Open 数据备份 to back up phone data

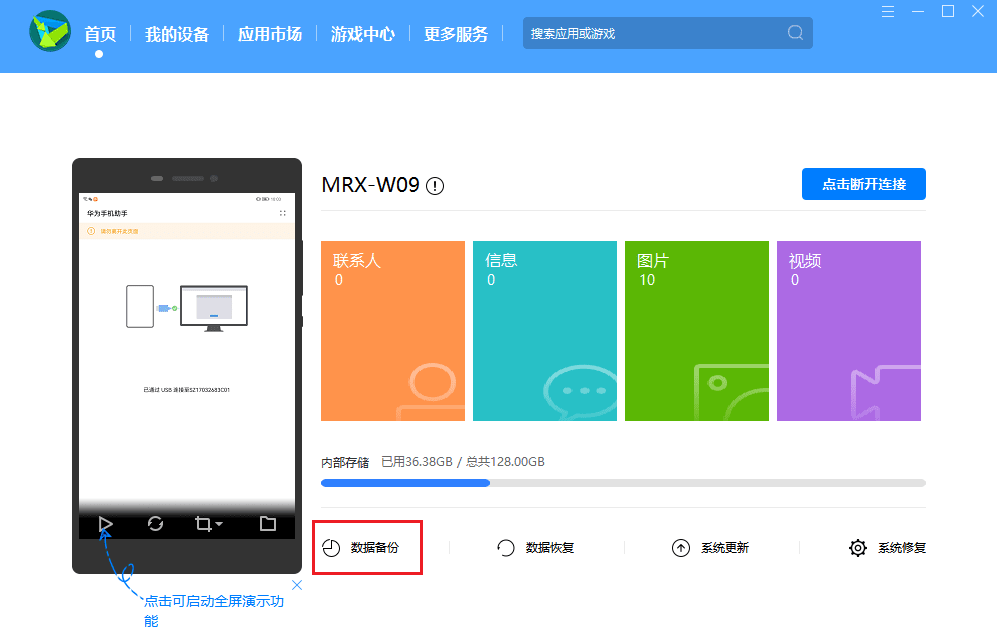(x=367, y=547)
